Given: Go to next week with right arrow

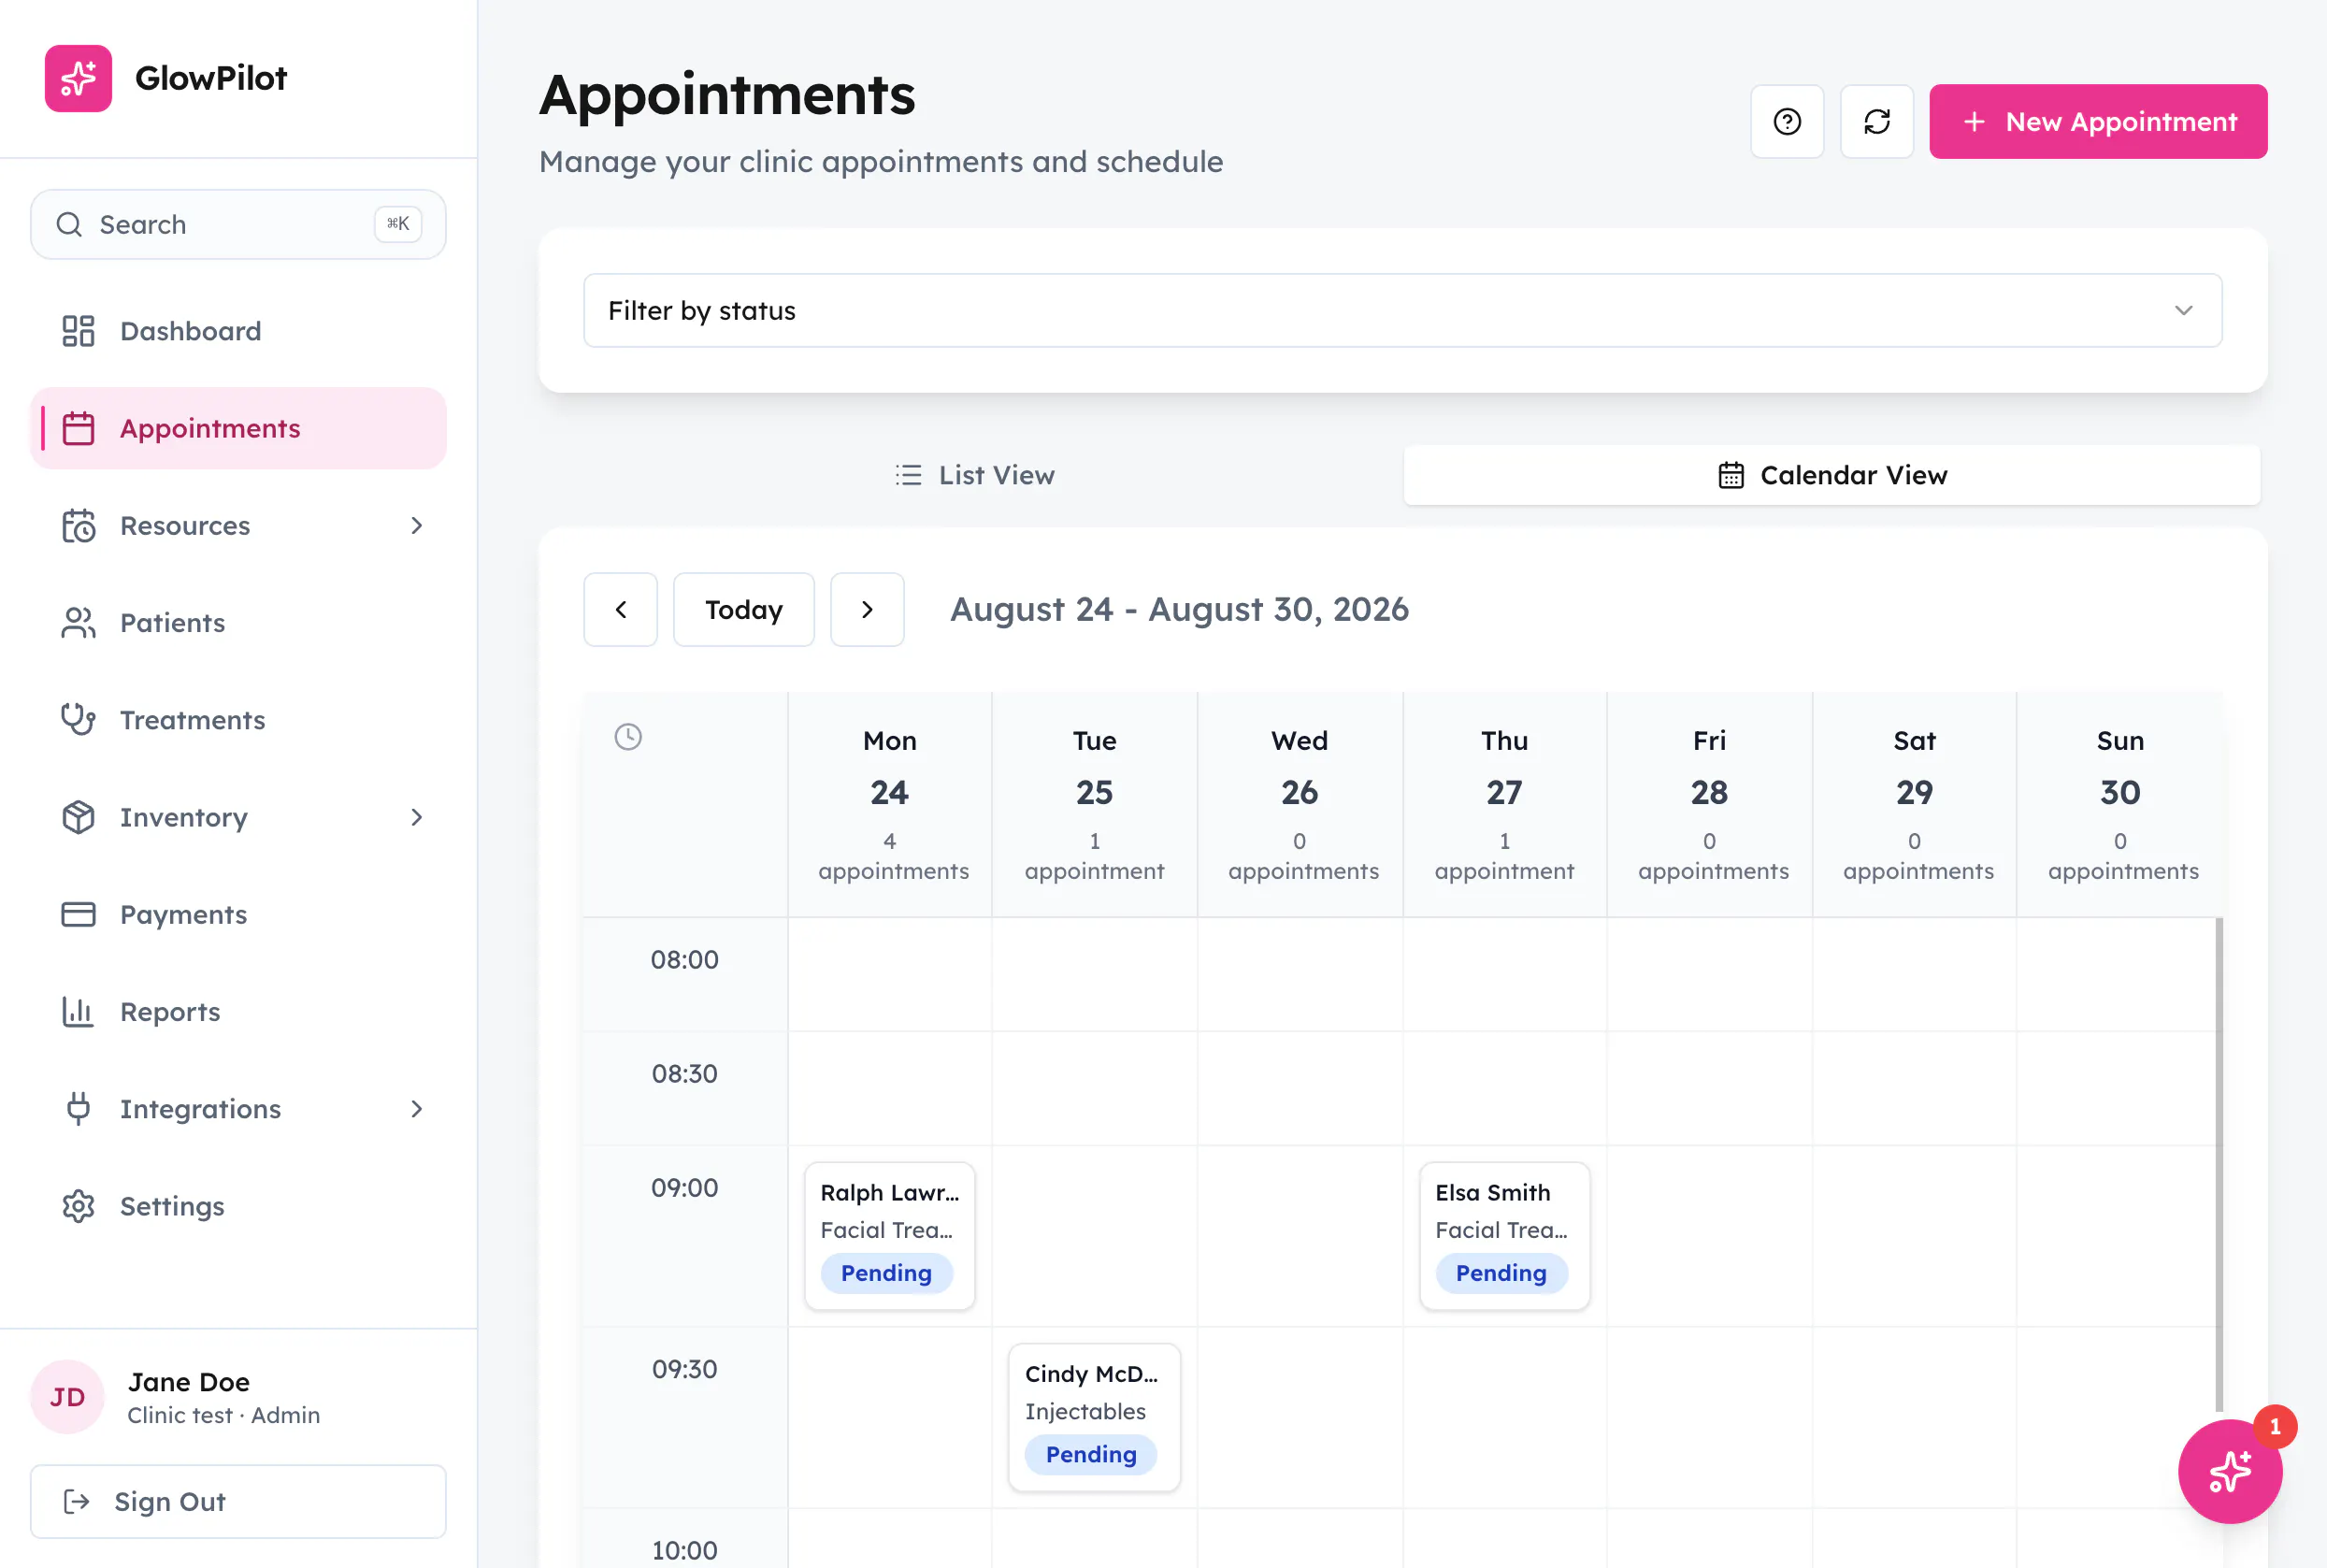Looking at the screenshot, I should (867, 609).
